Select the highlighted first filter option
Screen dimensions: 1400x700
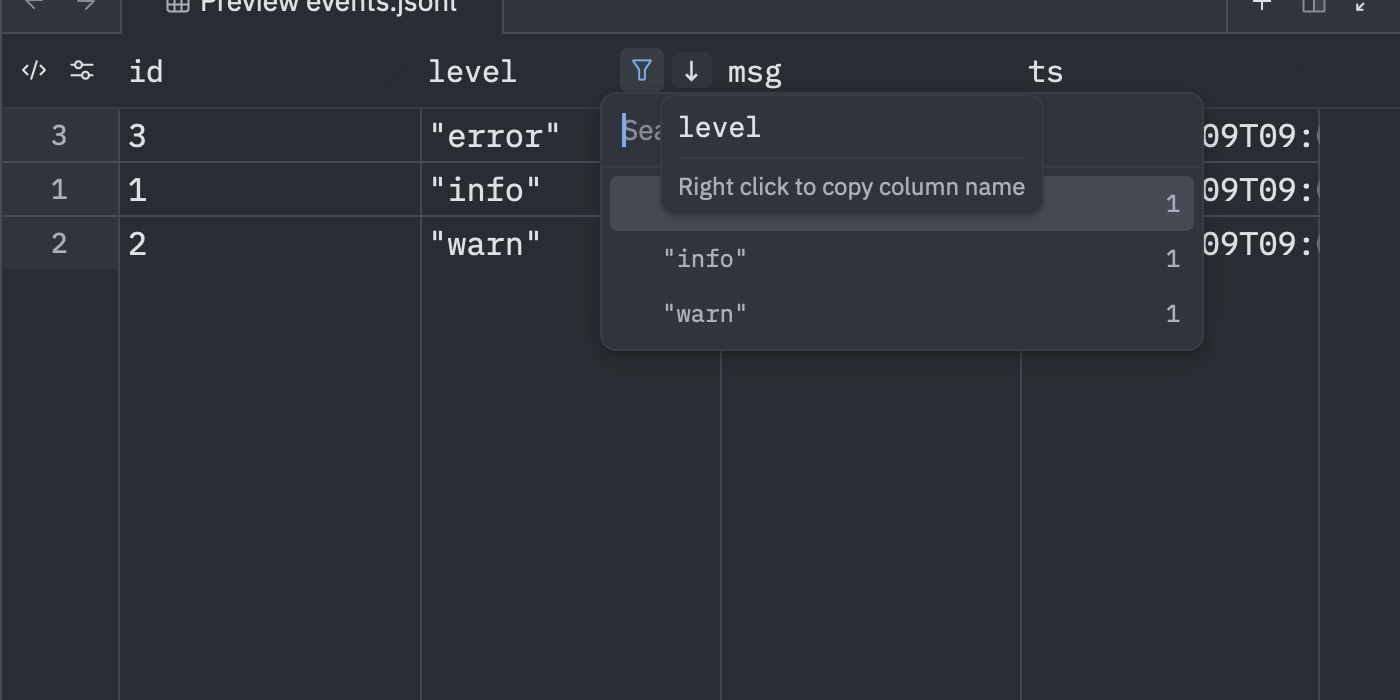pyautogui.click(x=901, y=204)
